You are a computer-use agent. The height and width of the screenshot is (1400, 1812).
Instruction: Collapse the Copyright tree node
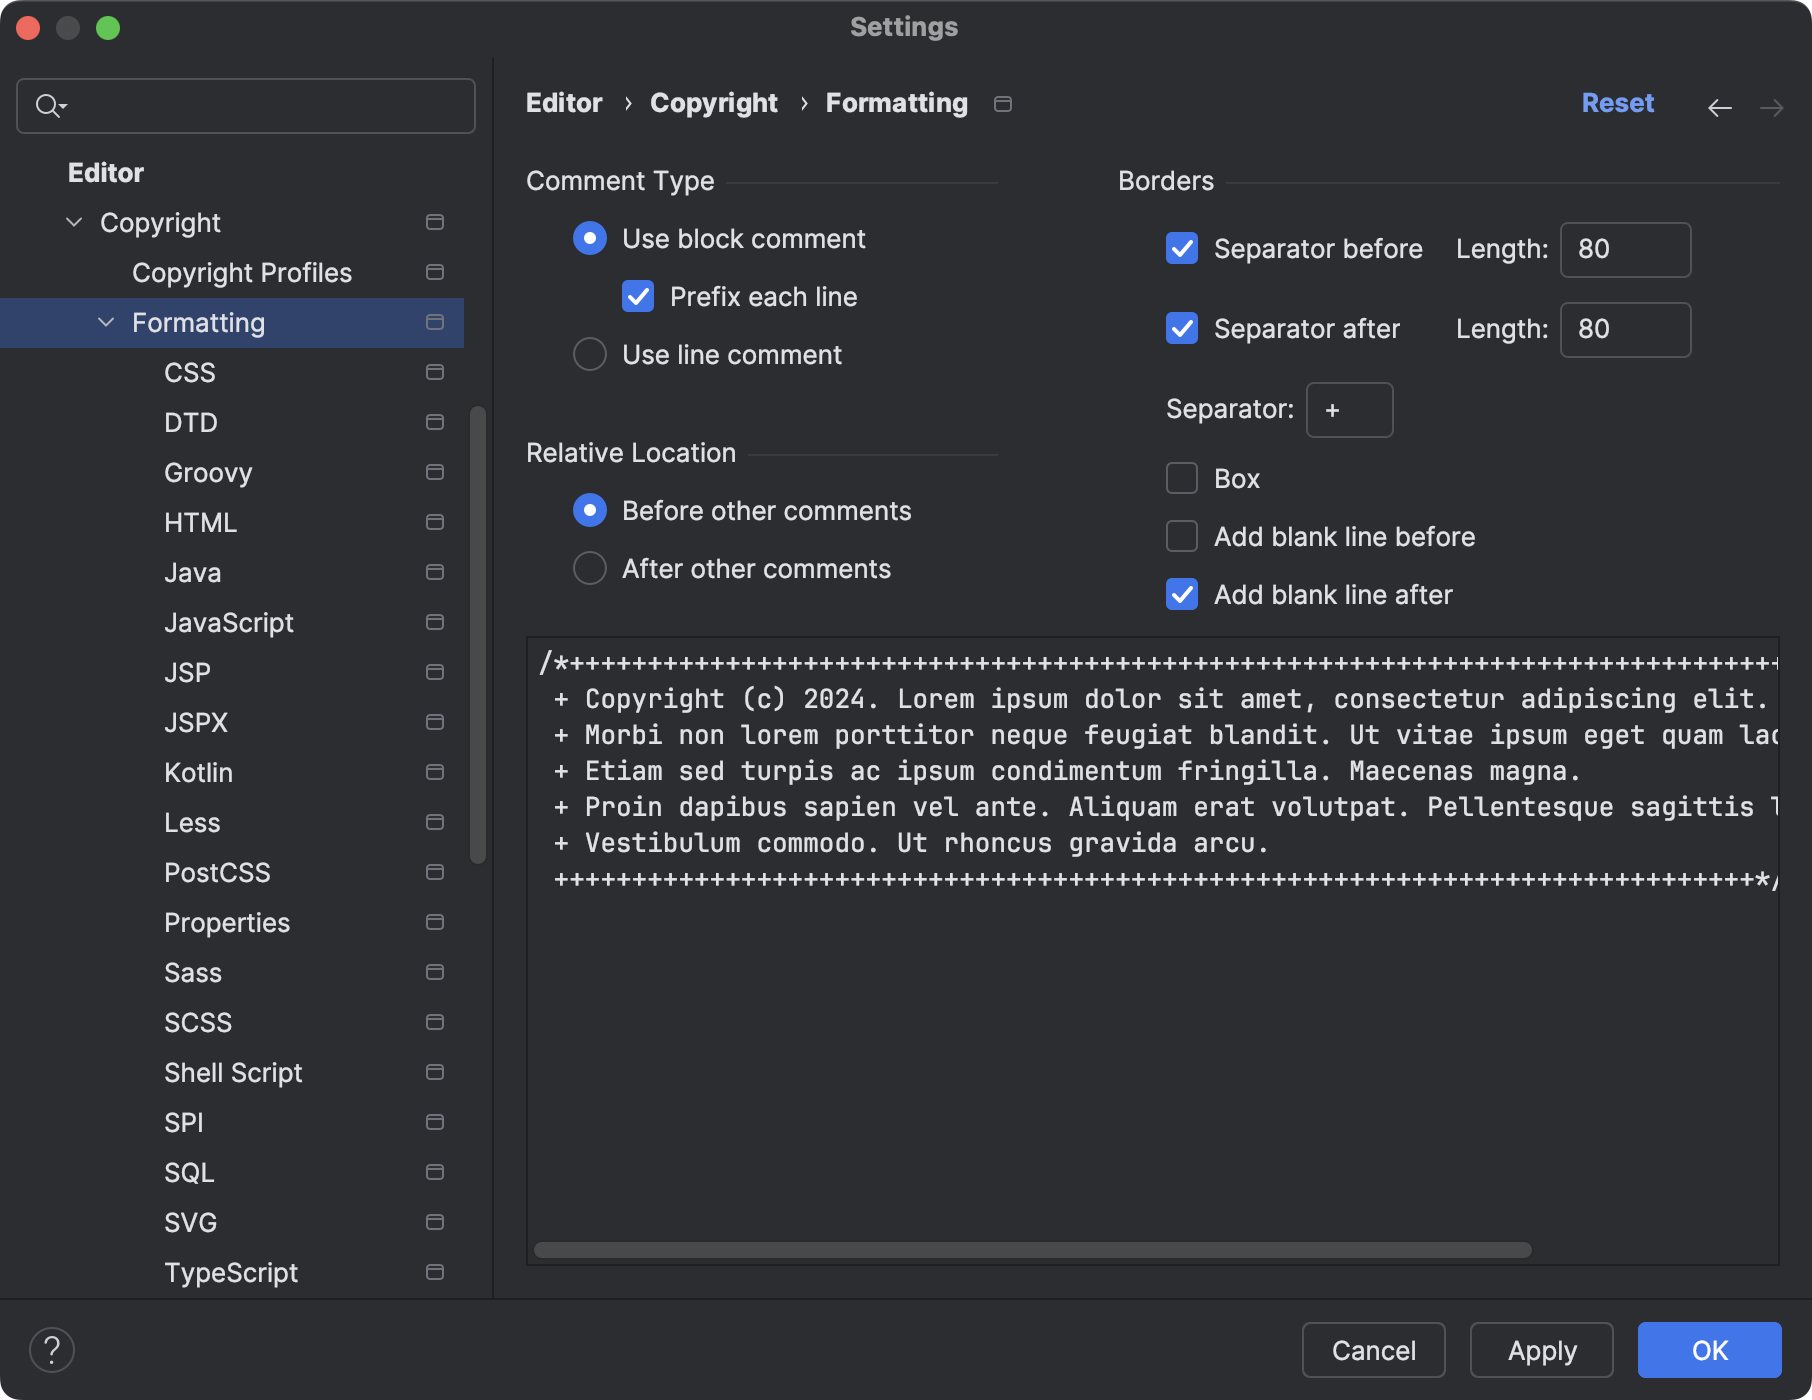[72, 222]
